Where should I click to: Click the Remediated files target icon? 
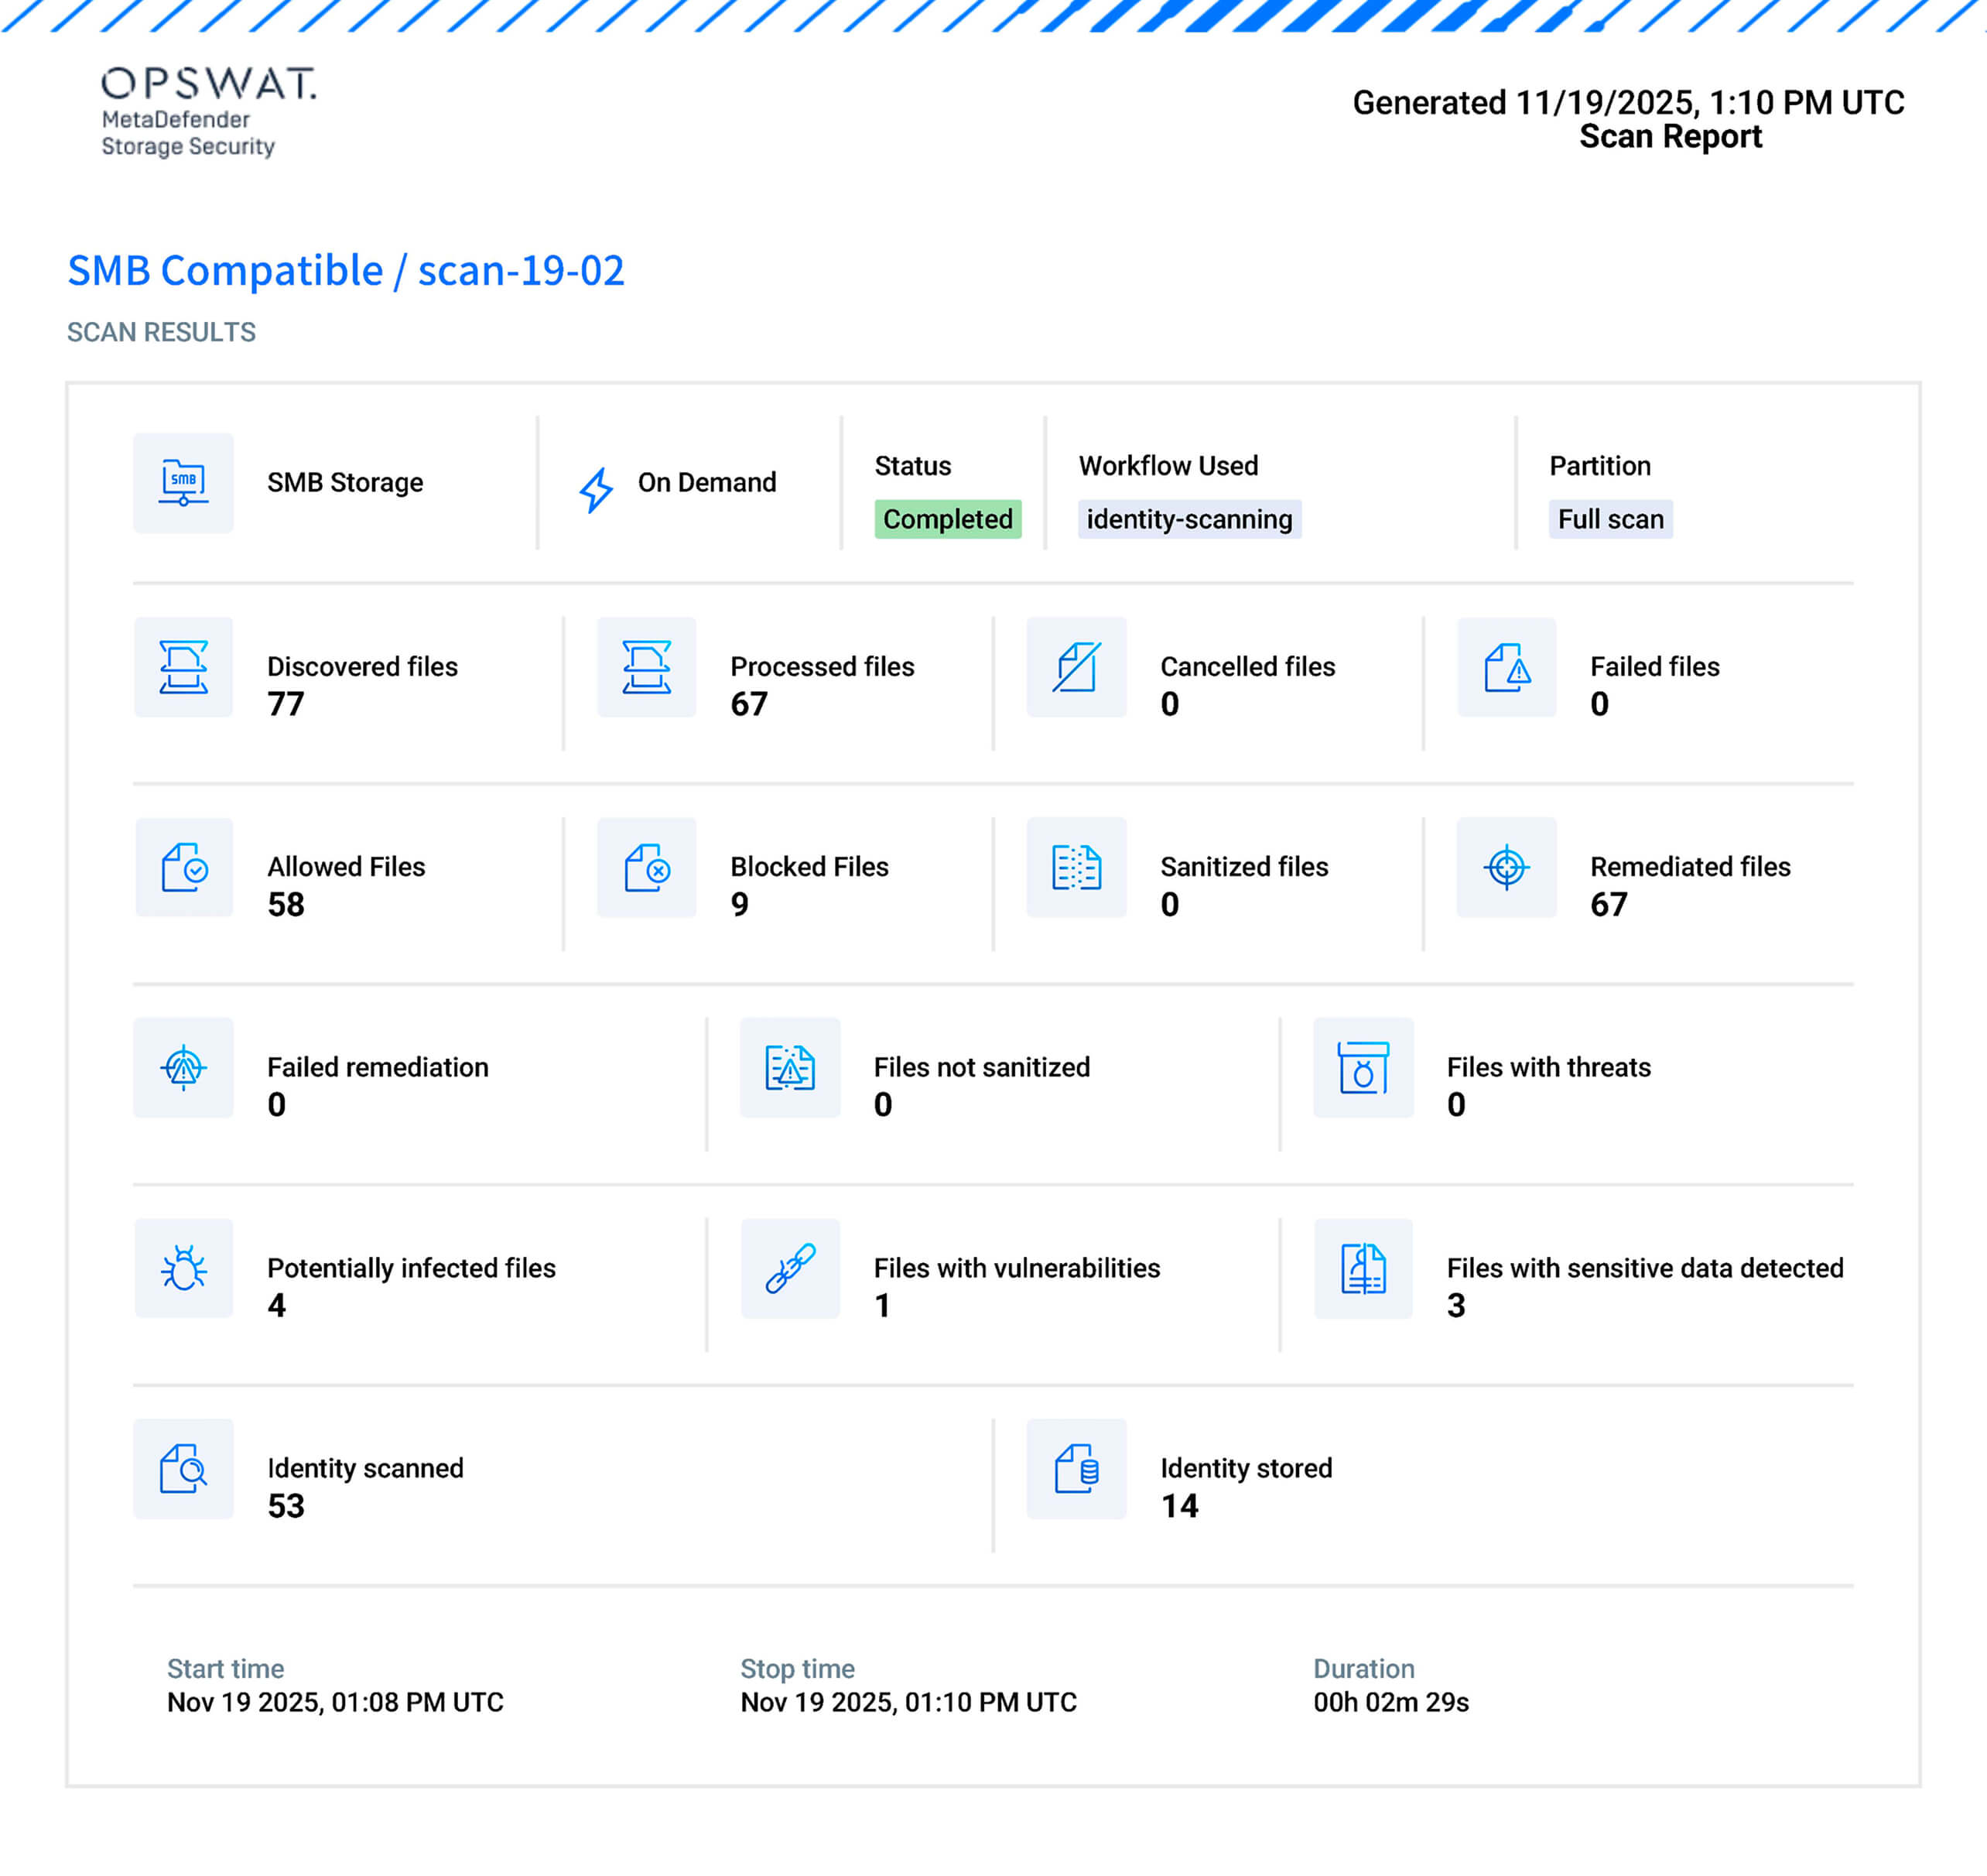pos(1506,868)
